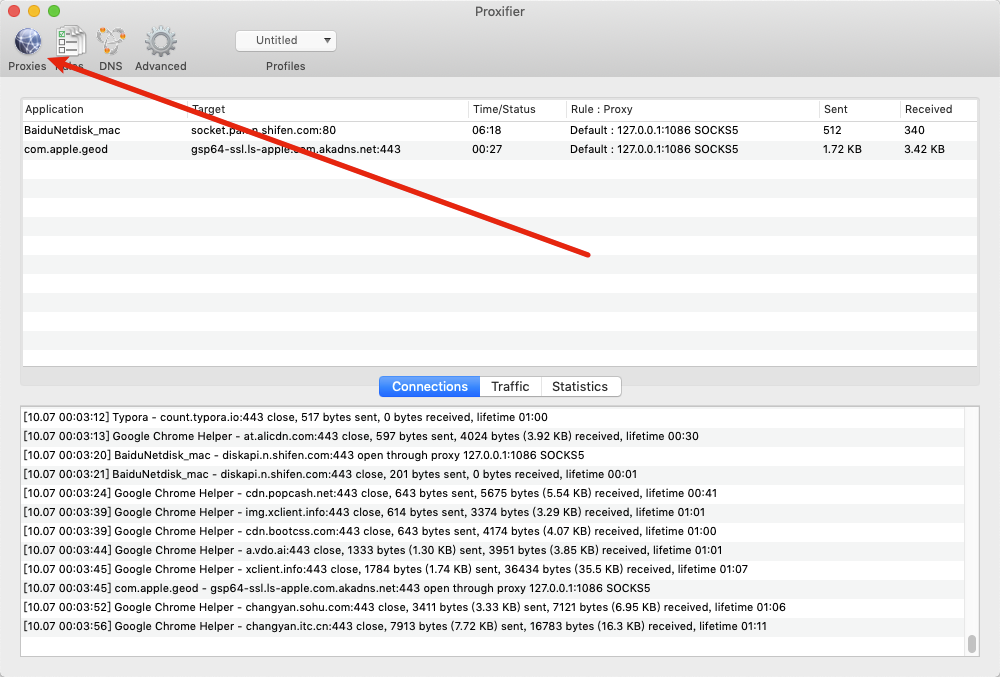Viewport: 1000px width, 677px height.
Task: Click the 00:27 time status cell
Action: tap(487, 149)
